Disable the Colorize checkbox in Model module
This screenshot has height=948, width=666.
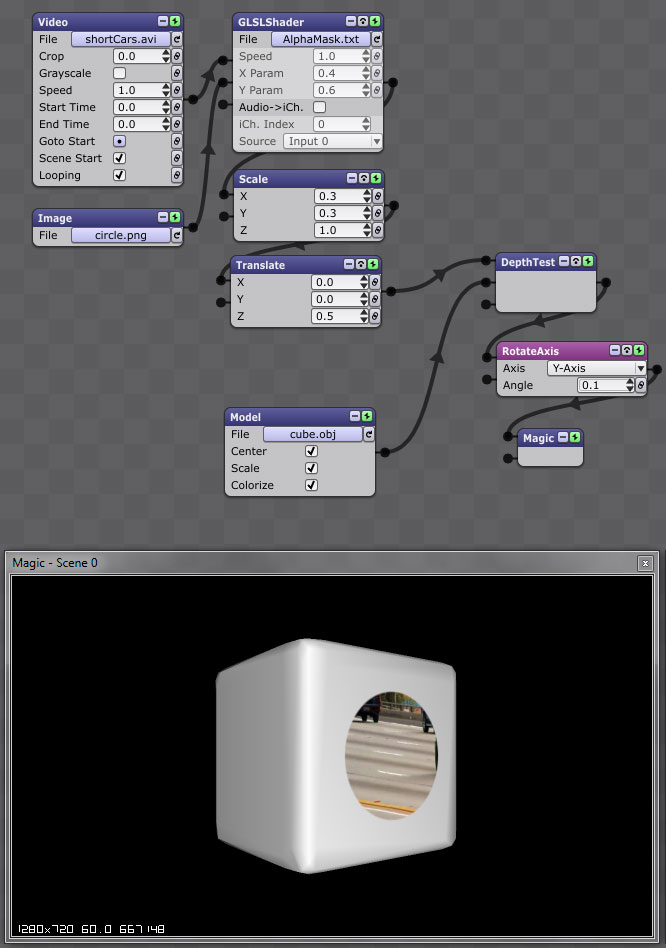[311, 485]
